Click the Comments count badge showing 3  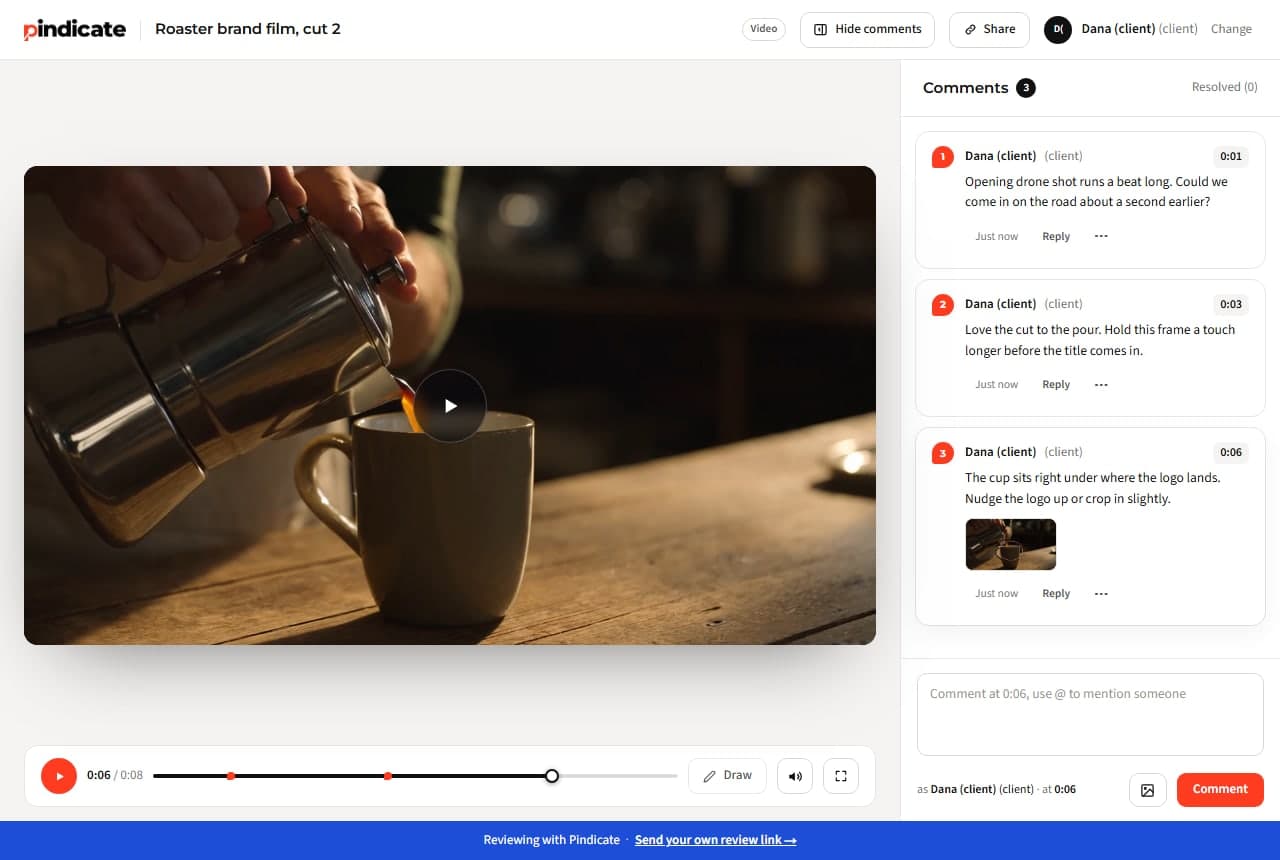(x=1026, y=88)
